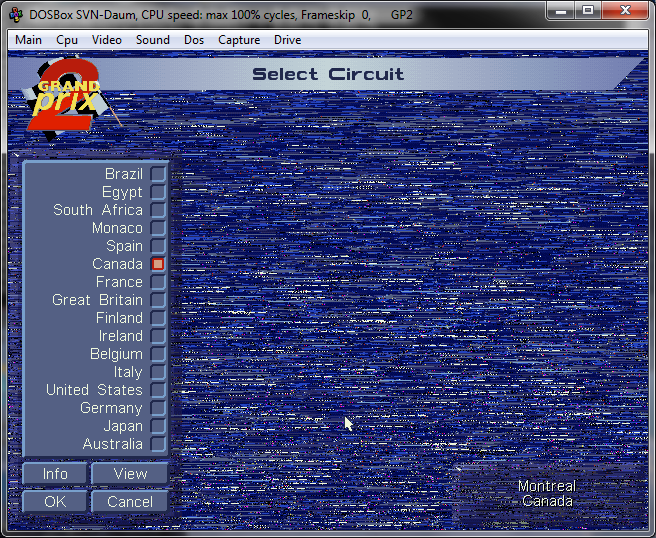Select the Ireland circuit checkbox
The height and width of the screenshot is (538, 656).
point(158,336)
